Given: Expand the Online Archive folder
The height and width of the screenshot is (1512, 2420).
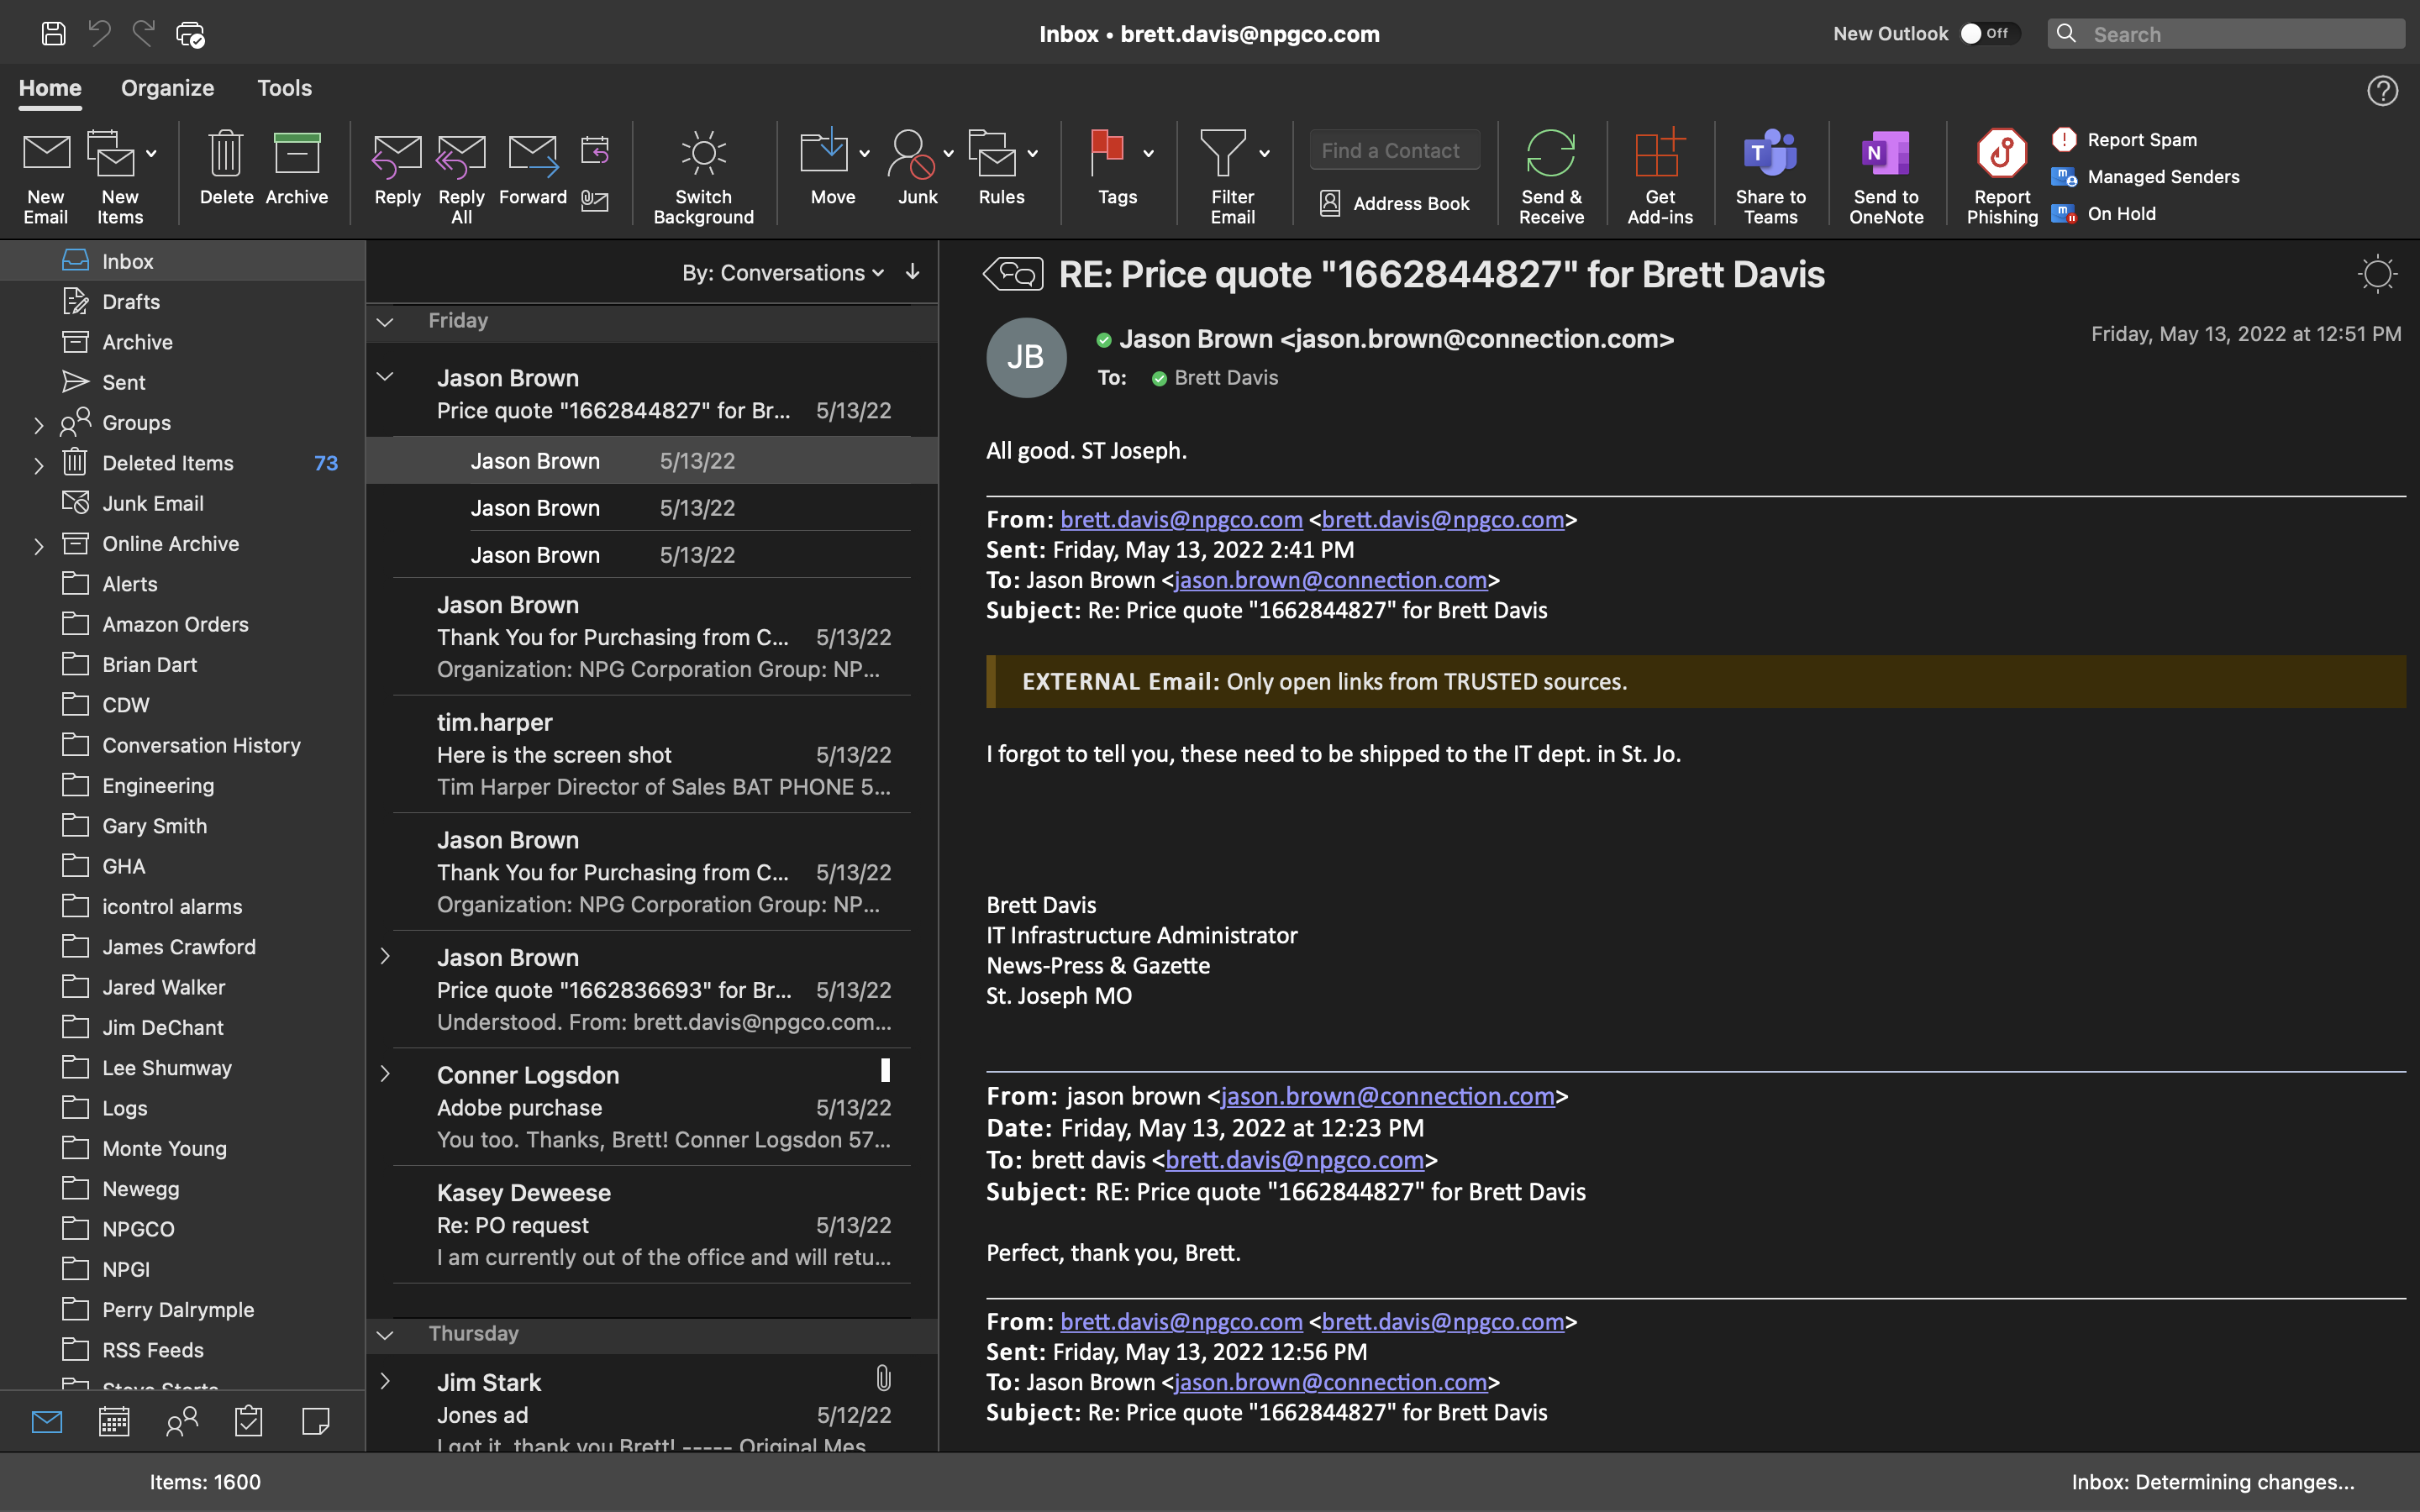Looking at the screenshot, I should [38, 546].
